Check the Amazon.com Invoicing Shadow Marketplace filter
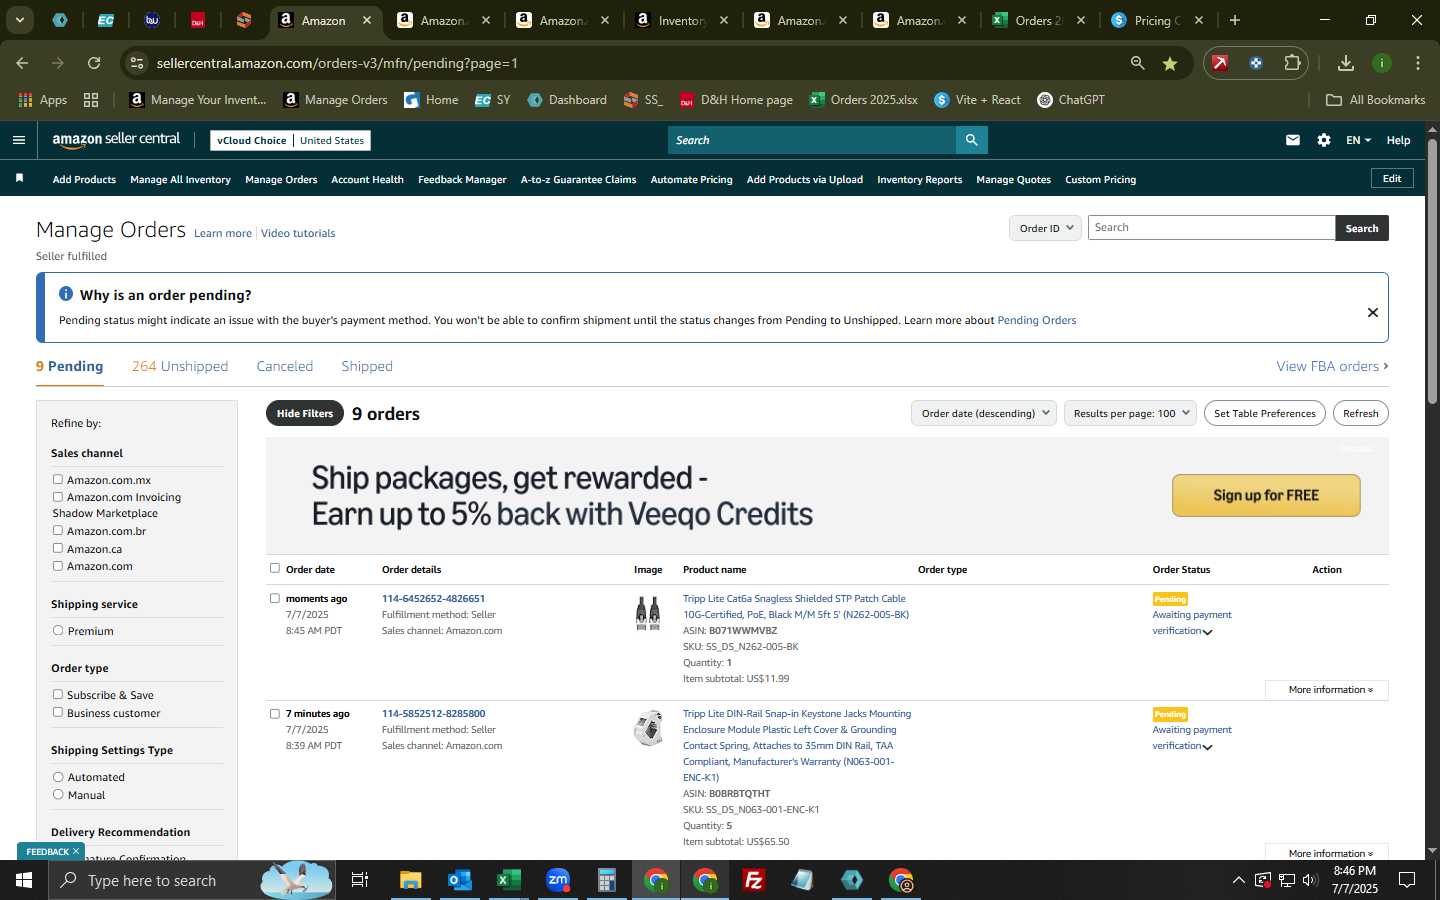This screenshot has height=900, width=1440. coord(58,497)
